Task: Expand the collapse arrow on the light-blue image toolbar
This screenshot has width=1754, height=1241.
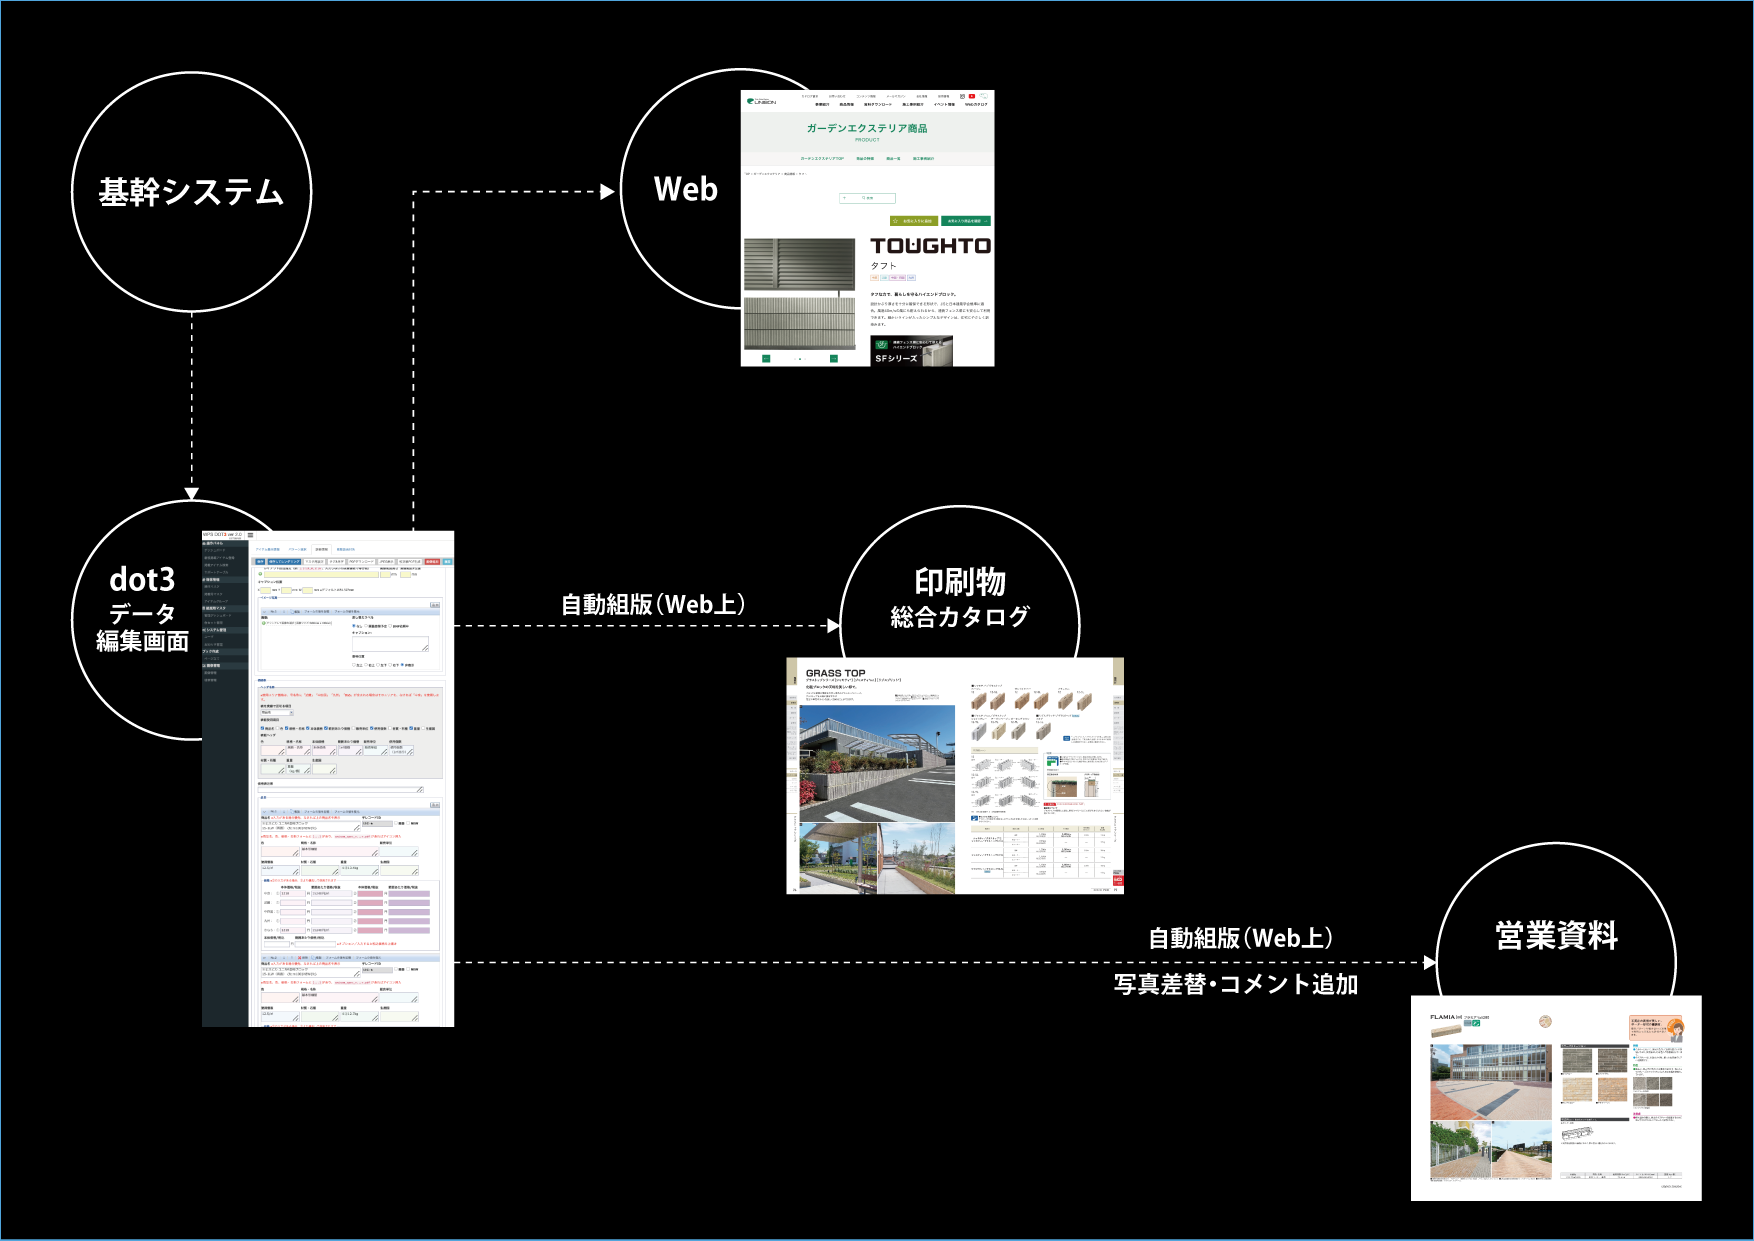Action: pos(264,612)
